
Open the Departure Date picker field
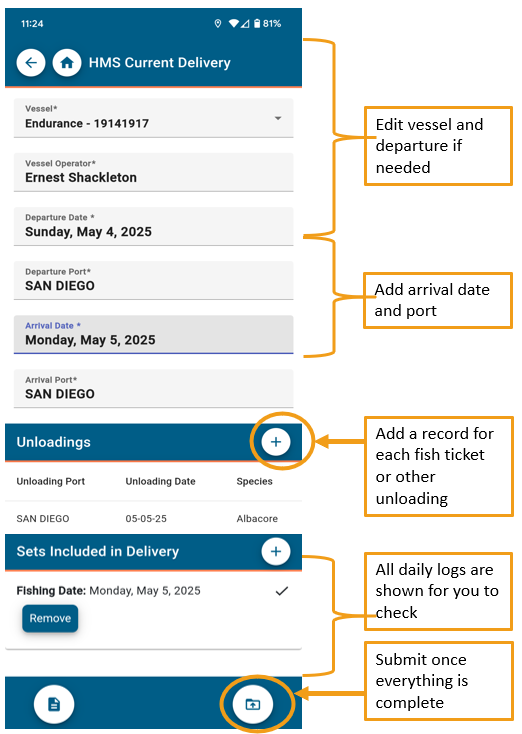coord(154,226)
